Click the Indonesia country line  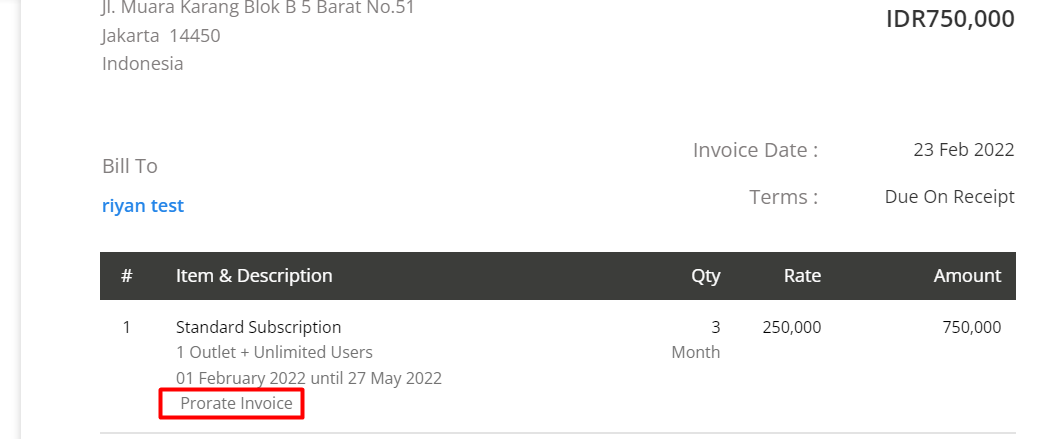pyautogui.click(x=142, y=64)
